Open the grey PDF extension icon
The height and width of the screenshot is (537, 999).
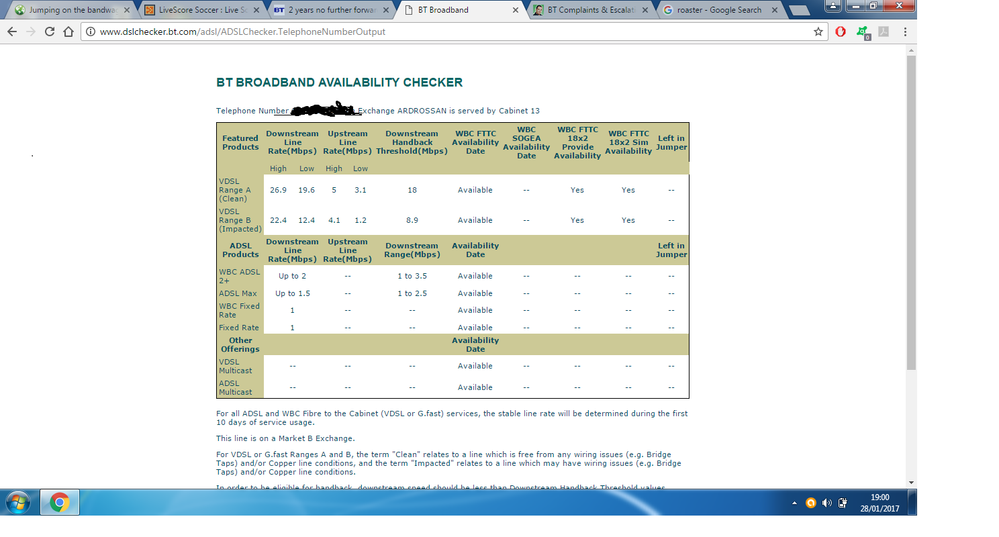(x=883, y=31)
